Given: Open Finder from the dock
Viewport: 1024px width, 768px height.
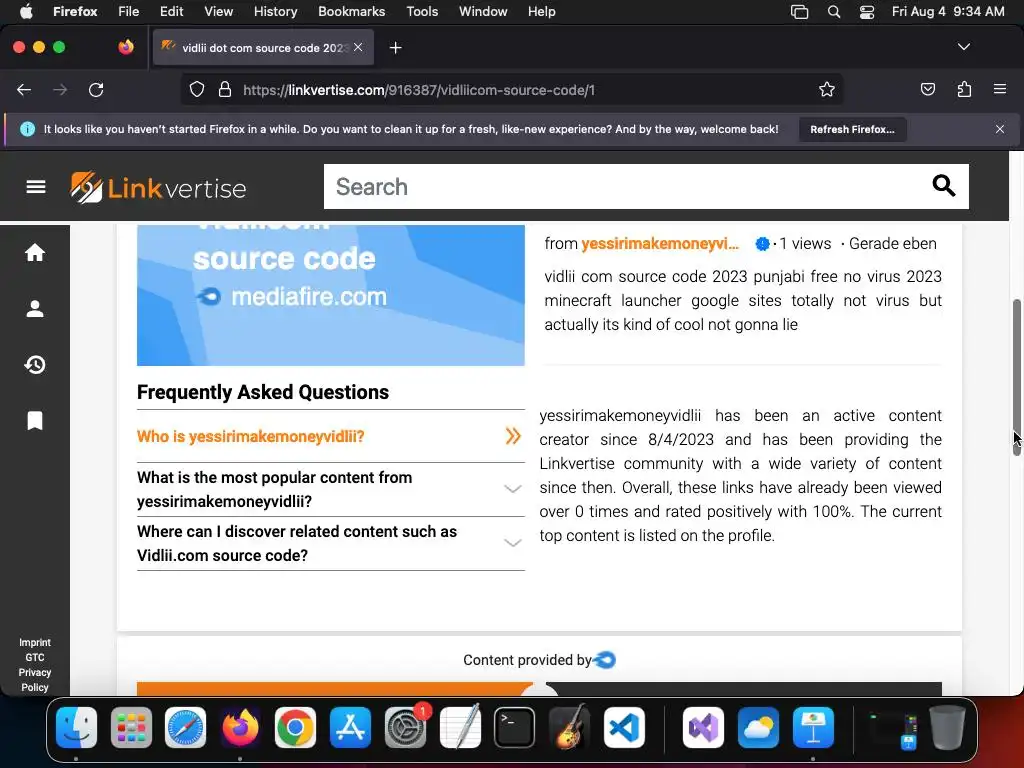Looking at the screenshot, I should pyautogui.click(x=76, y=728).
